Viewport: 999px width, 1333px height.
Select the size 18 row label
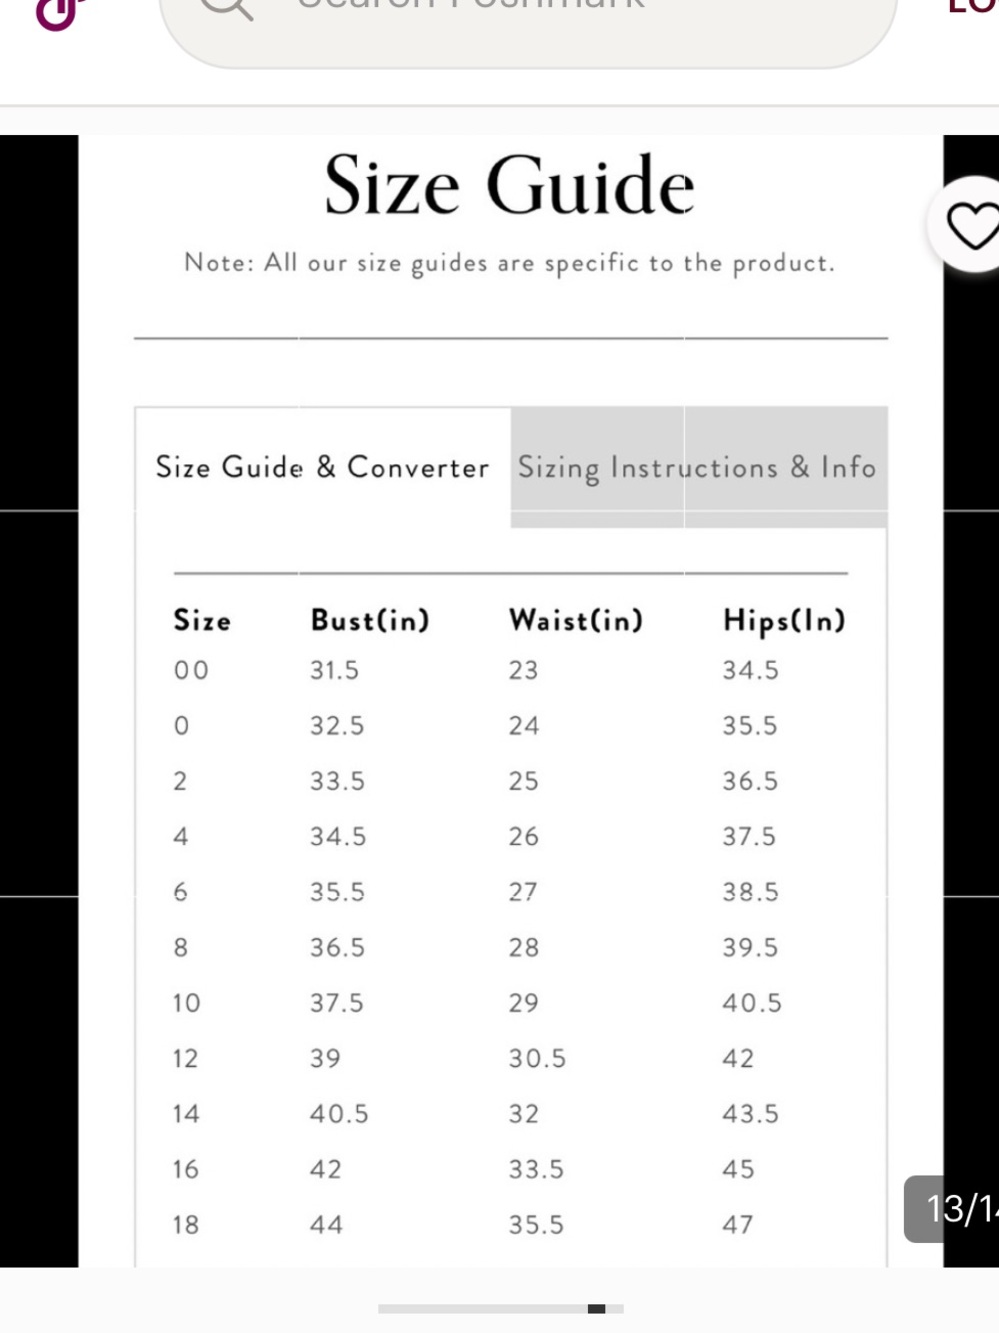[186, 1225]
